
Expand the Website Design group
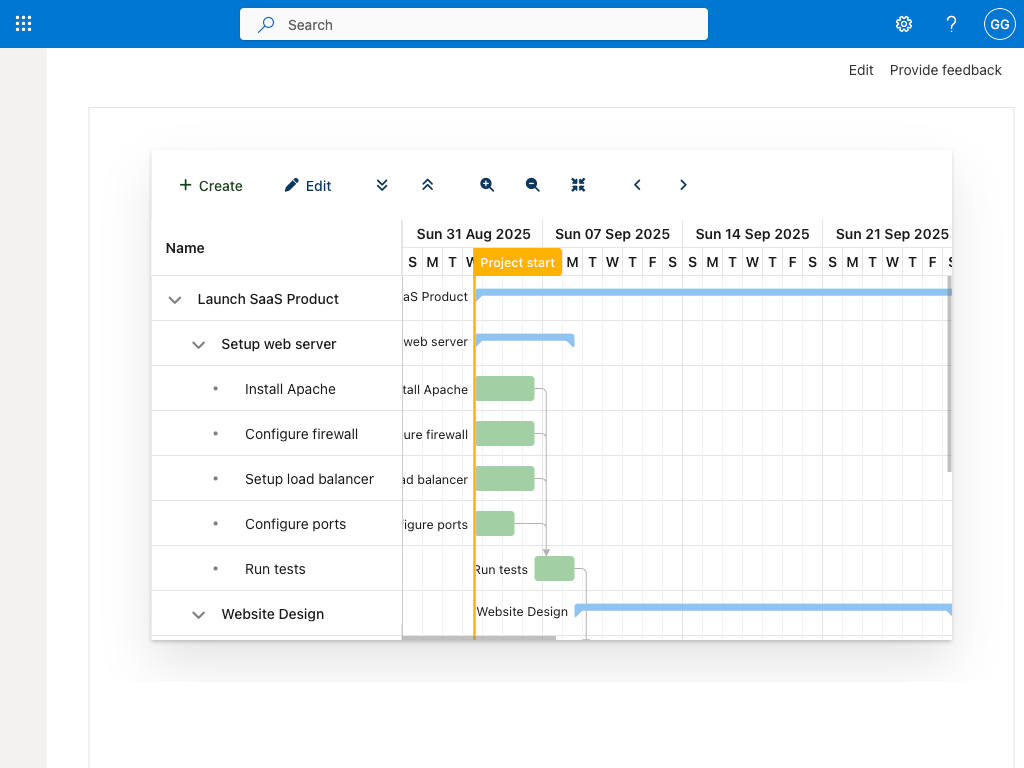pyautogui.click(x=198, y=614)
